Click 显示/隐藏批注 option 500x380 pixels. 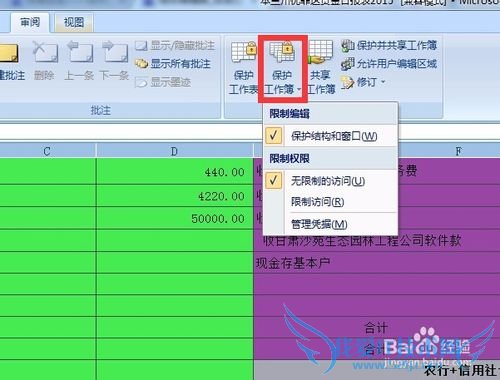click(x=175, y=46)
